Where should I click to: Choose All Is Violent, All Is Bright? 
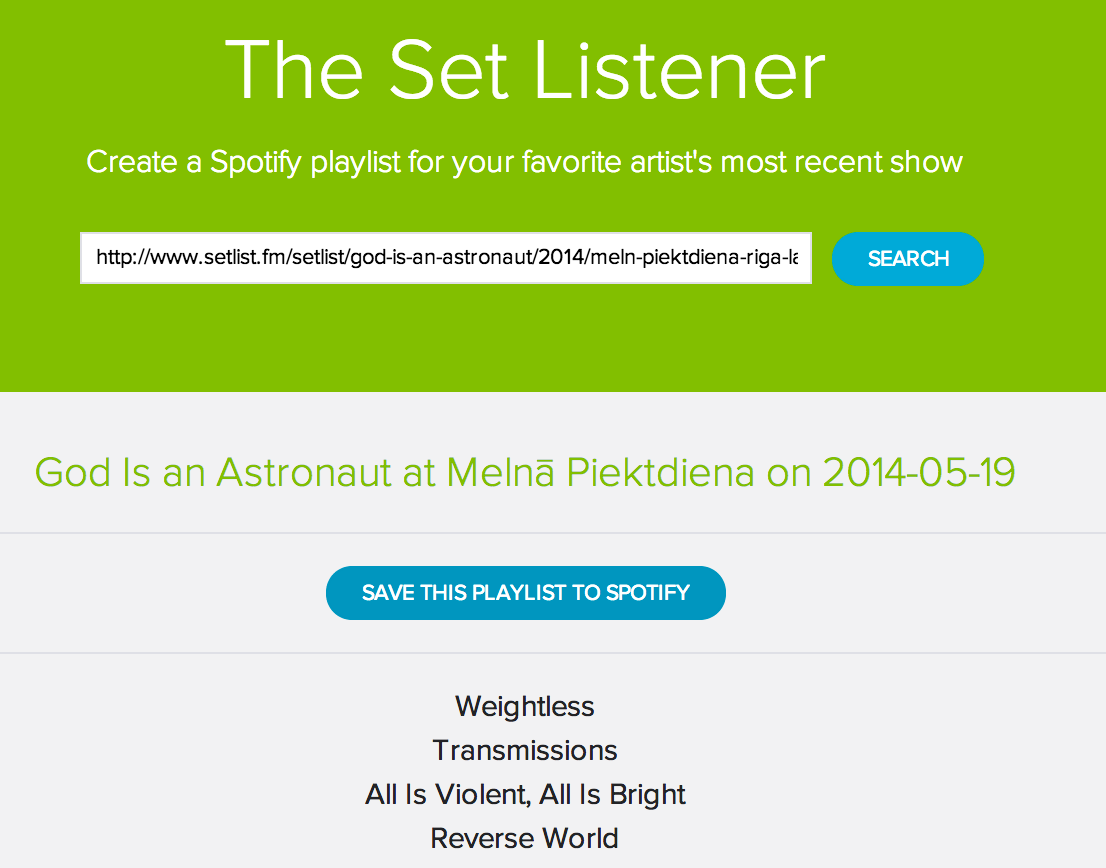point(525,795)
